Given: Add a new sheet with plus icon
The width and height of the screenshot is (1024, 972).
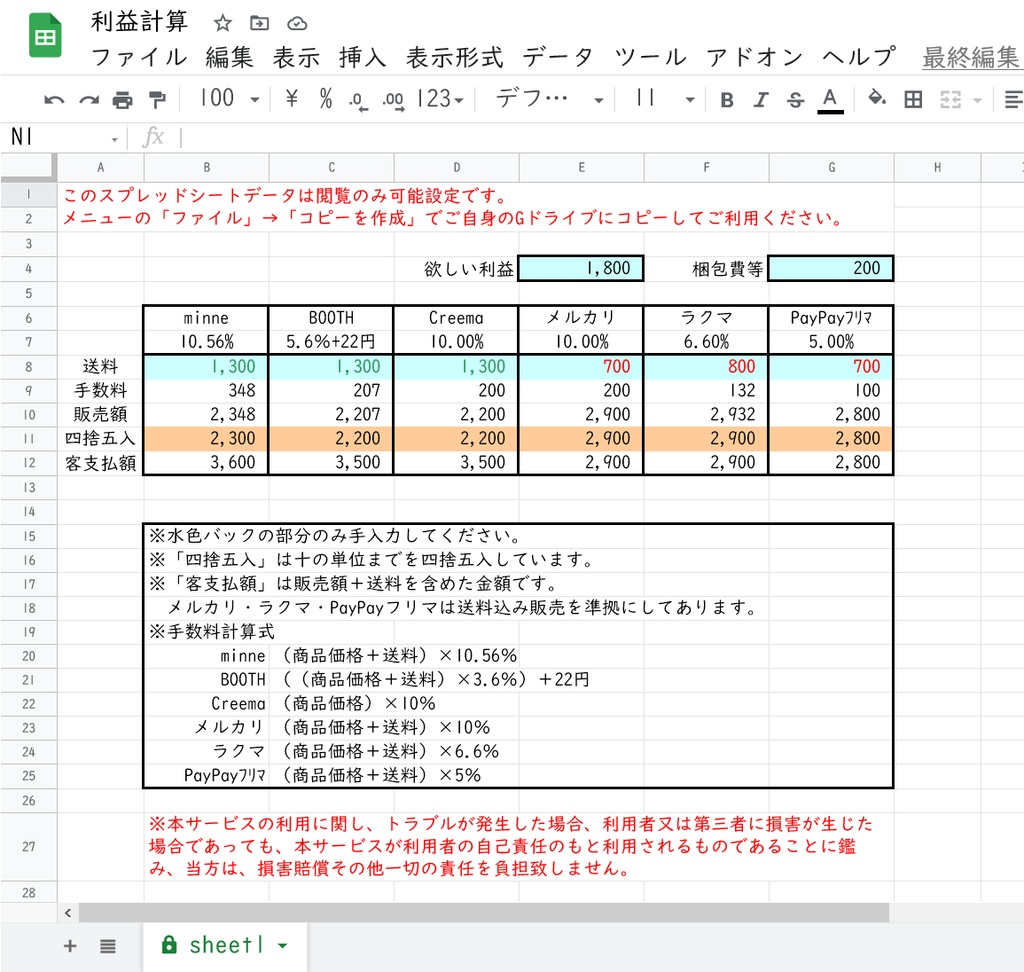Looking at the screenshot, I should 70,945.
